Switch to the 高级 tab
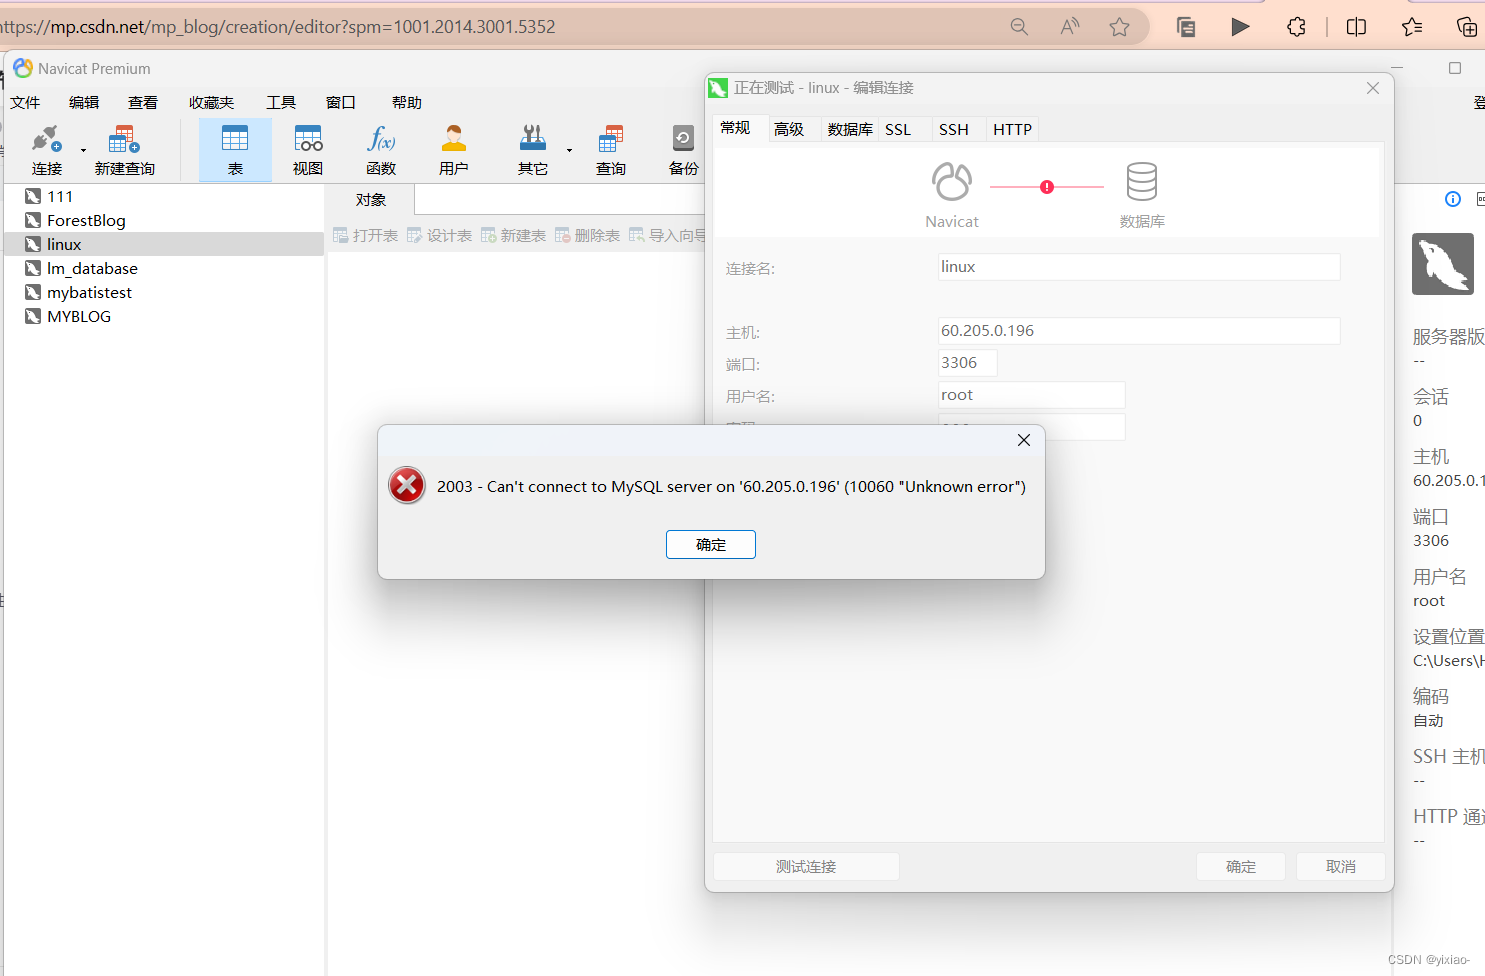Screen dimensions: 1485x976 pyautogui.click(x=789, y=129)
